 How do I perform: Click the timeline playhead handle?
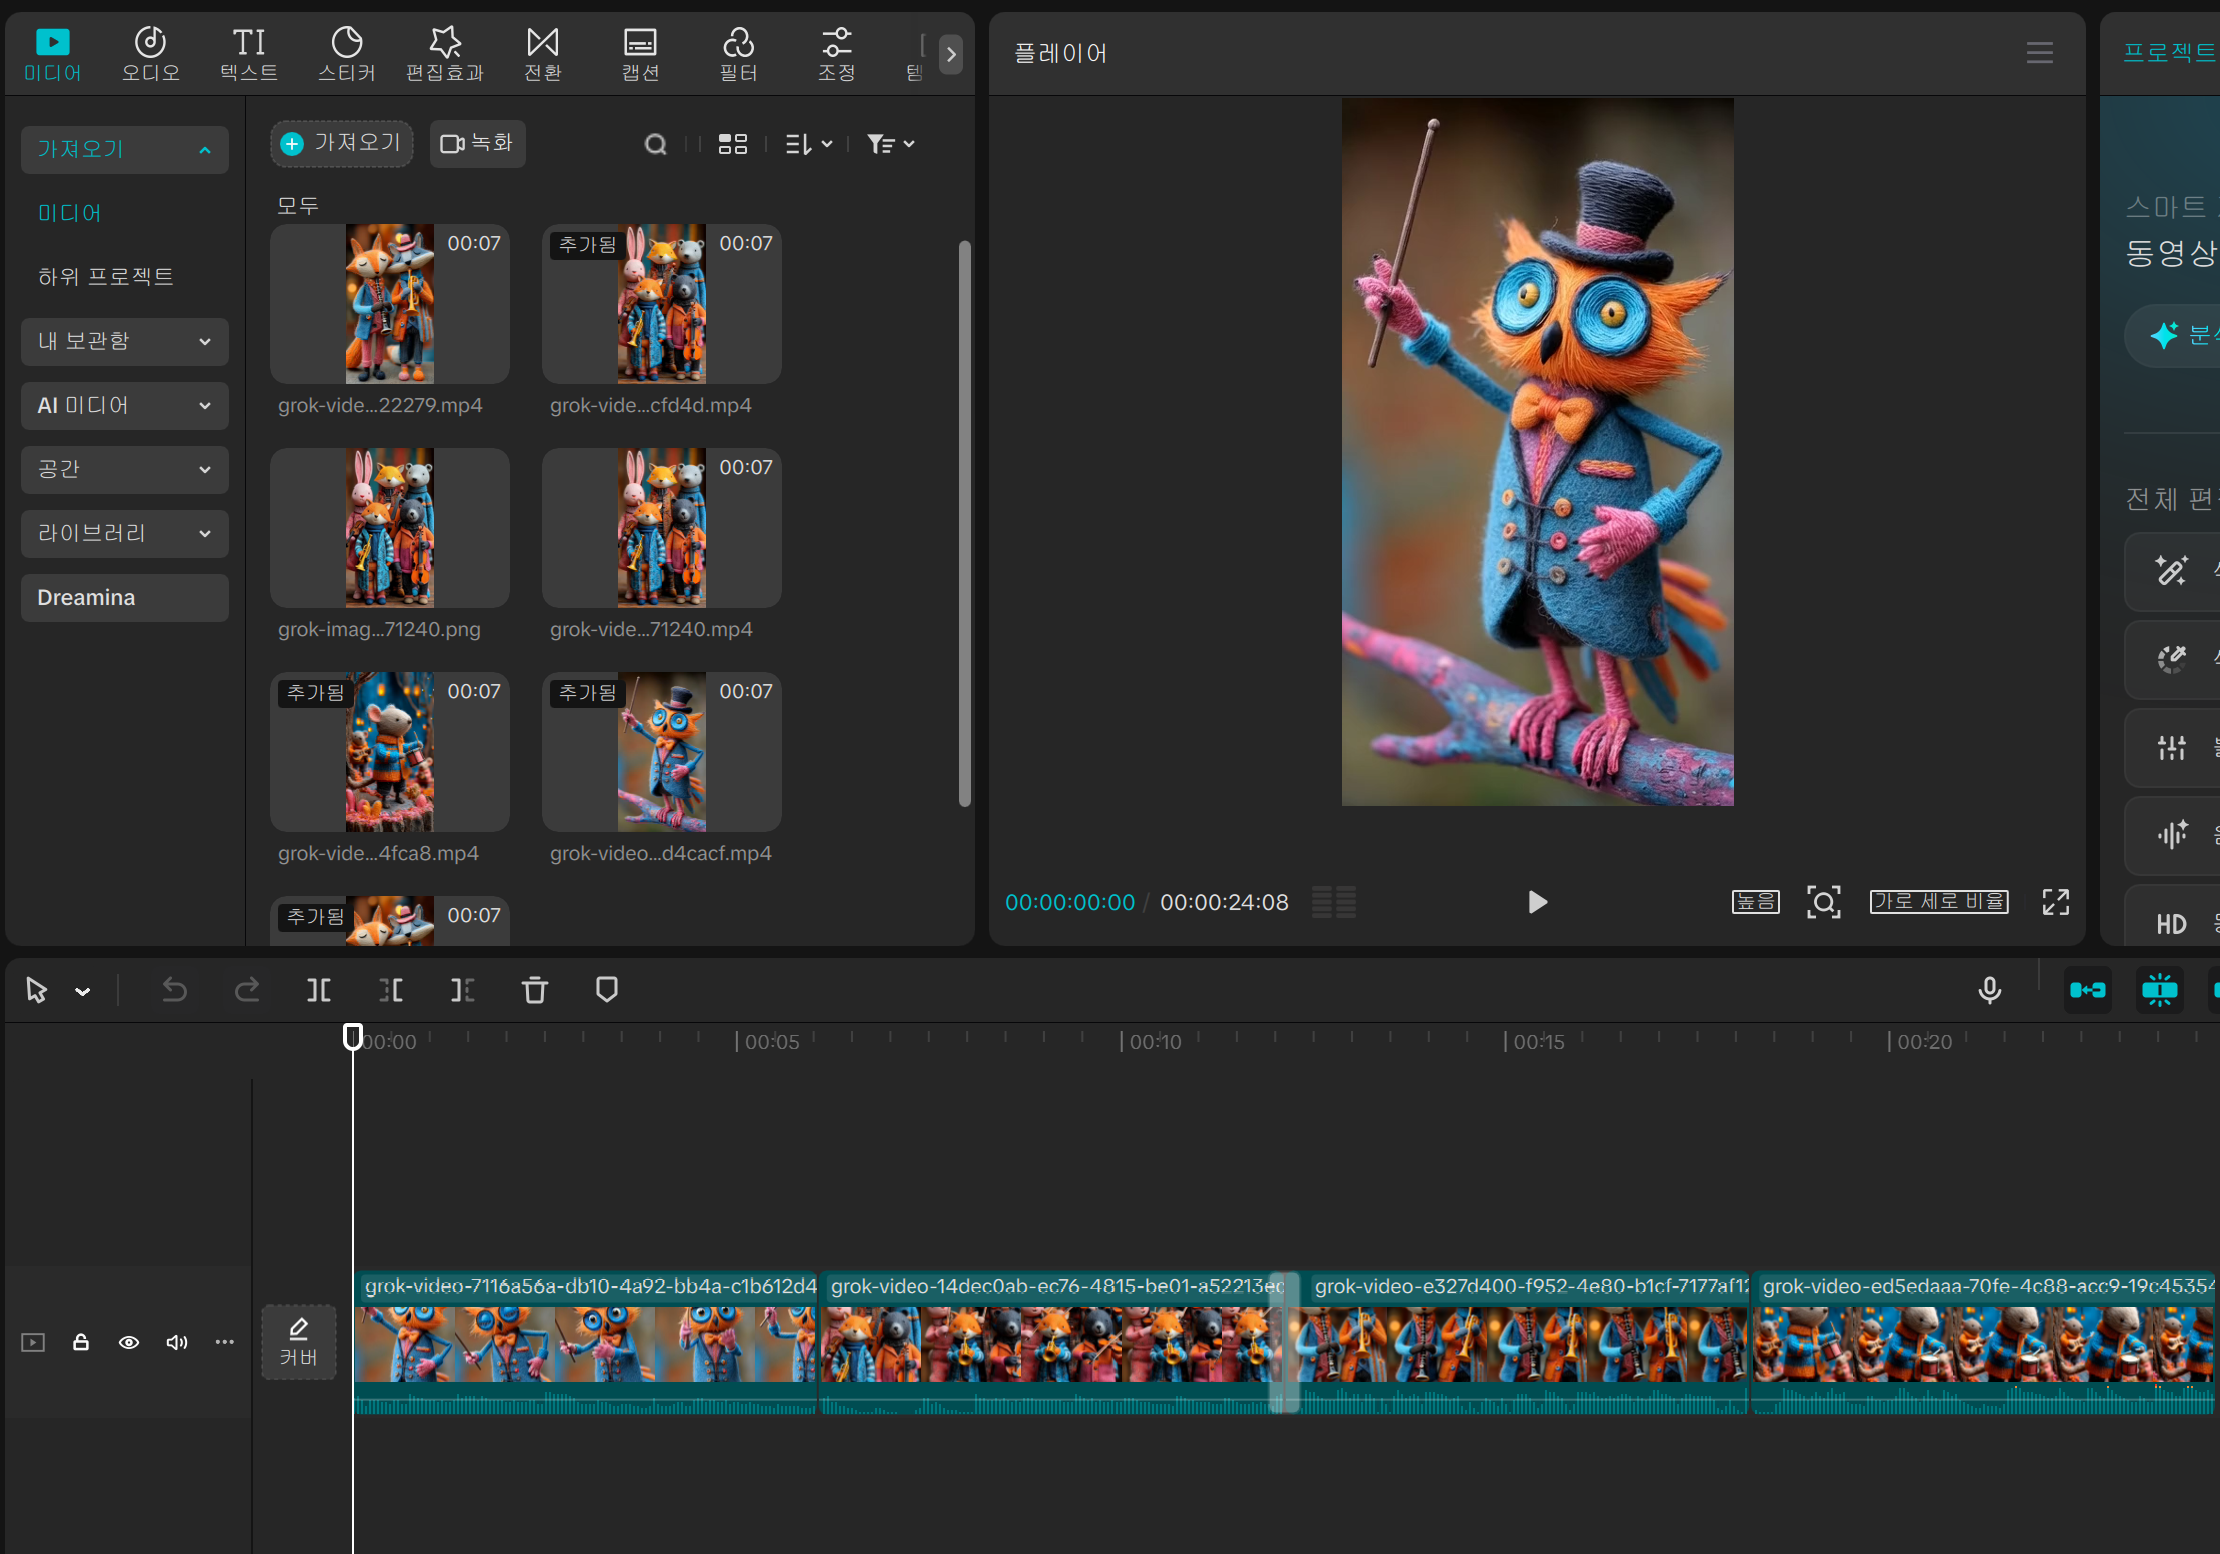353,1036
